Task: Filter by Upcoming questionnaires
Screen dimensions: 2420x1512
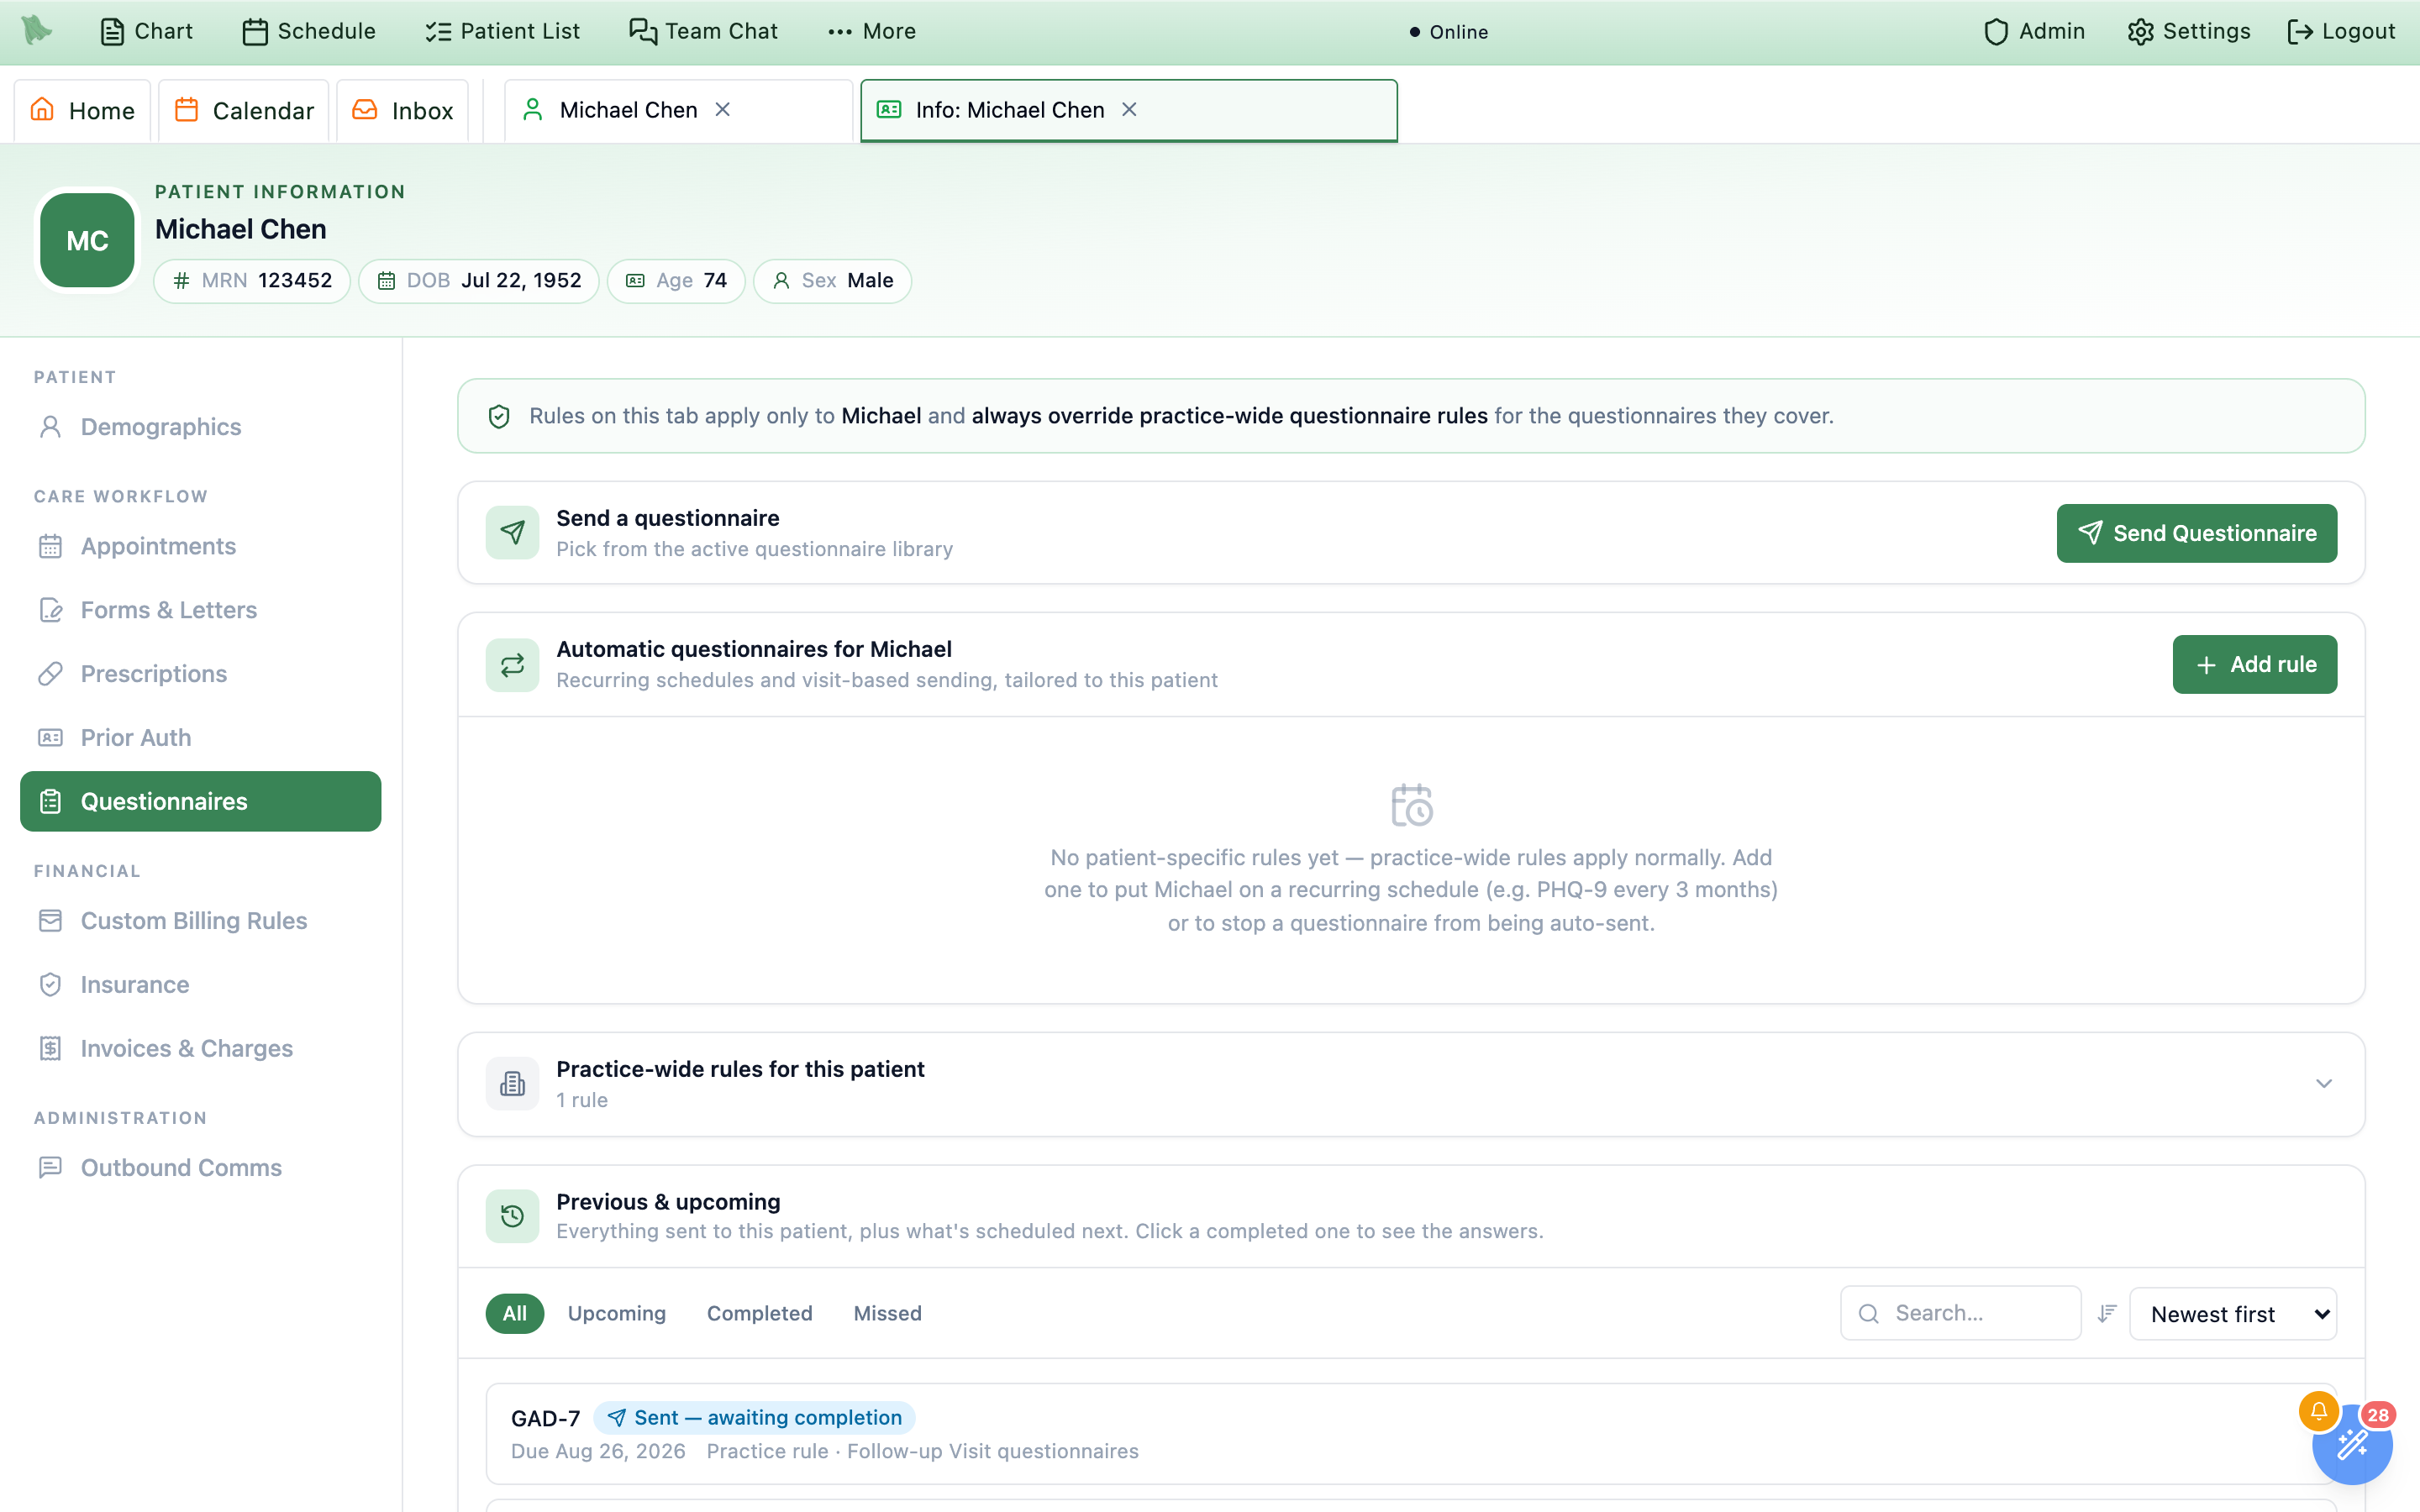Action: coord(617,1314)
